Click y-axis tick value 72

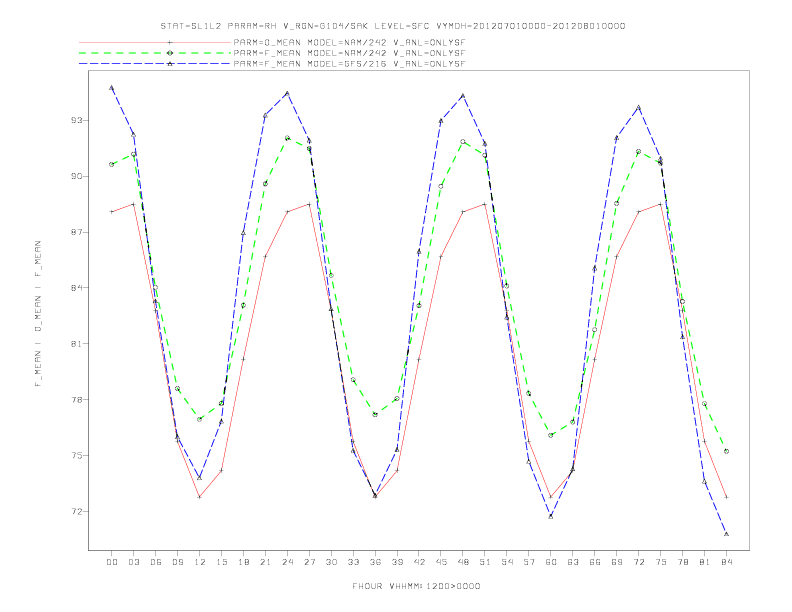point(77,512)
